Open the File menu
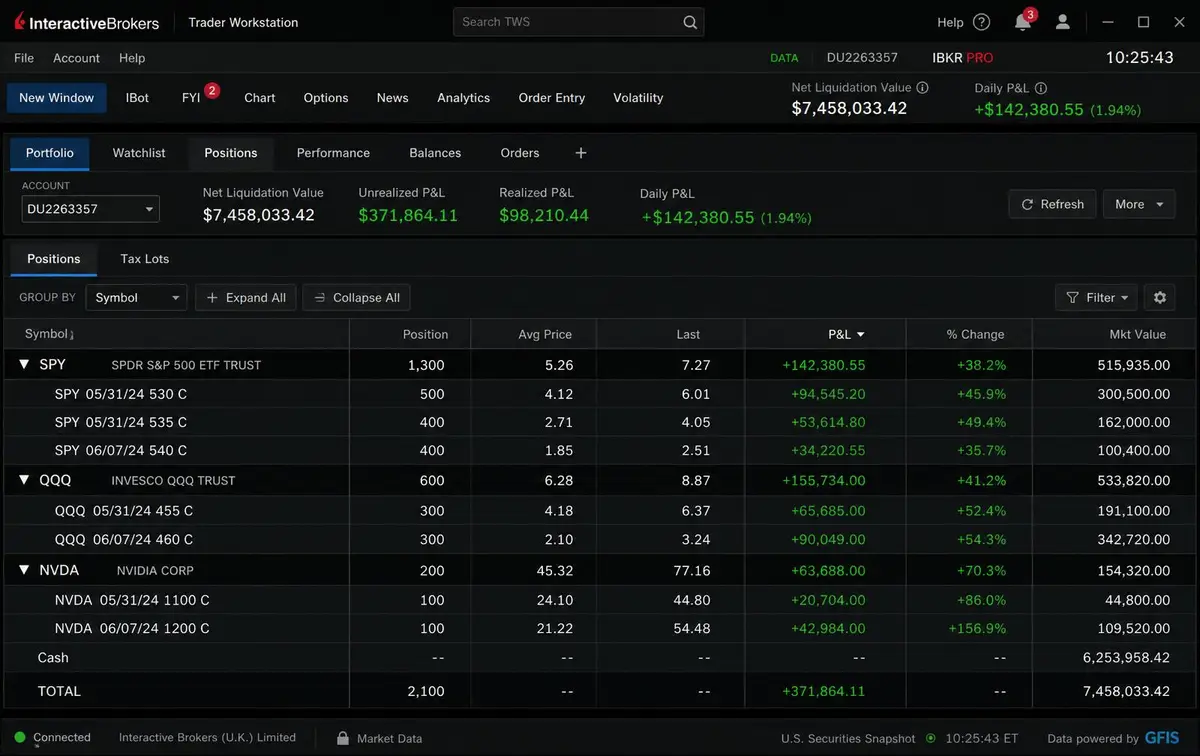Viewport: 1200px width, 756px height. point(24,58)
